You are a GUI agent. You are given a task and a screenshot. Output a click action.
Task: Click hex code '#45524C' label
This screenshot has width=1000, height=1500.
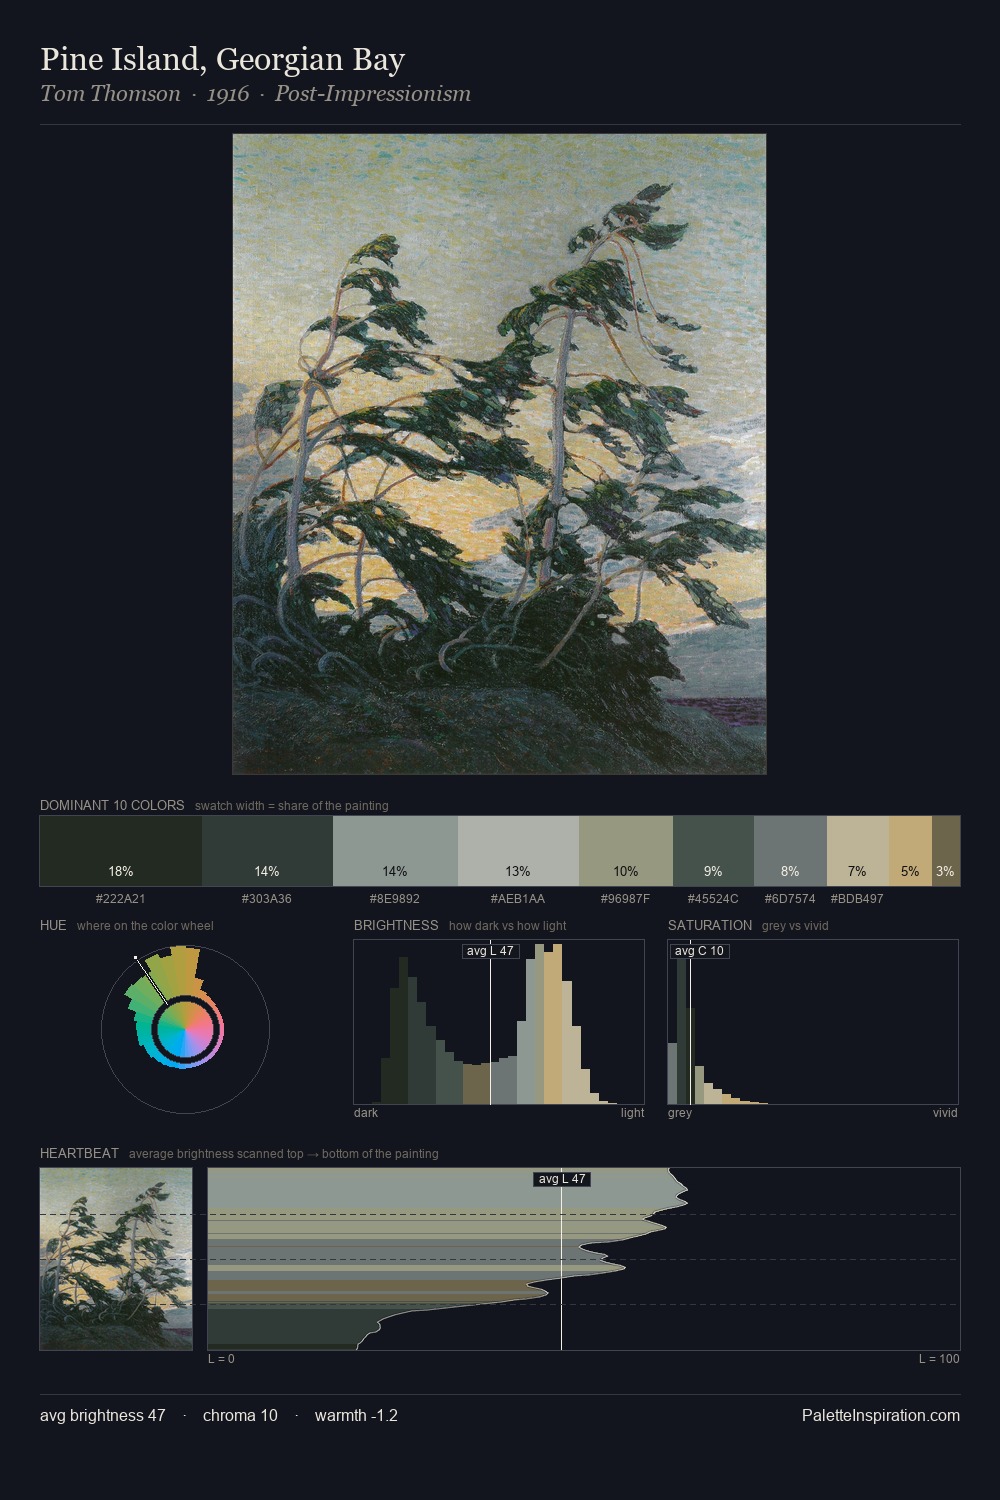(713, 899)
